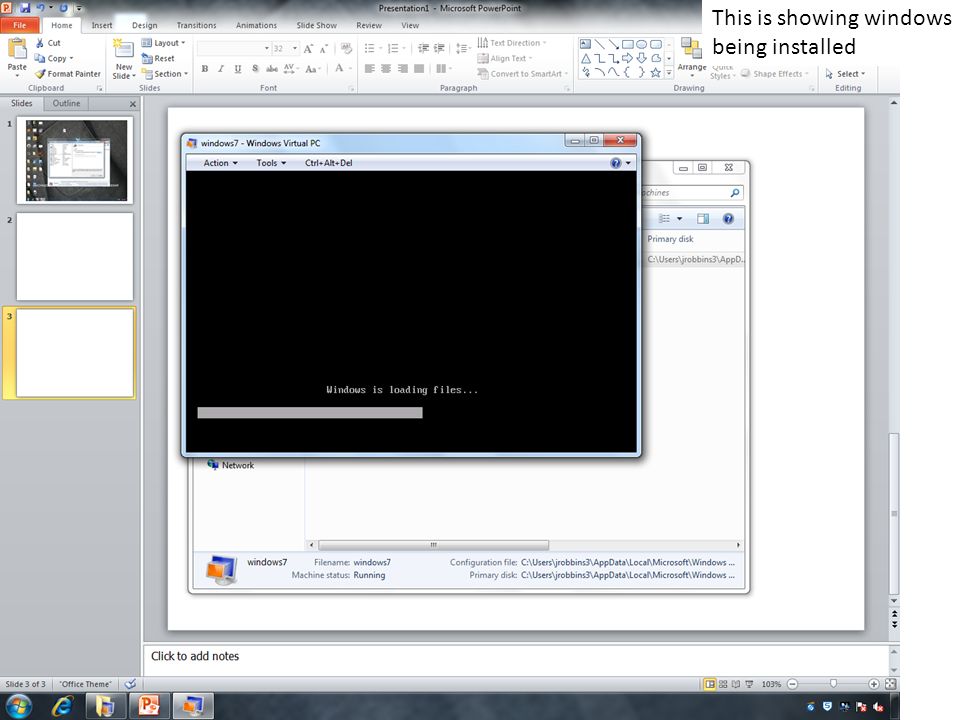This screenshot has height=720, width=960.
Task: Fit slide to current window
Action: point(891,684)
